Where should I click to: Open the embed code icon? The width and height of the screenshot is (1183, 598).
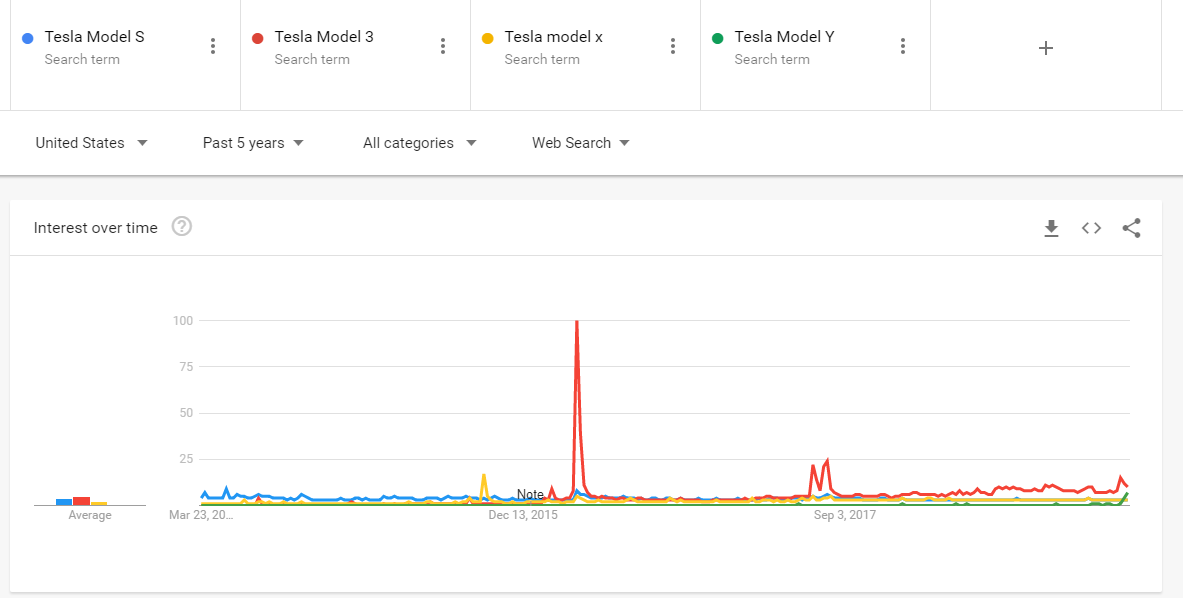(1091, 228)
